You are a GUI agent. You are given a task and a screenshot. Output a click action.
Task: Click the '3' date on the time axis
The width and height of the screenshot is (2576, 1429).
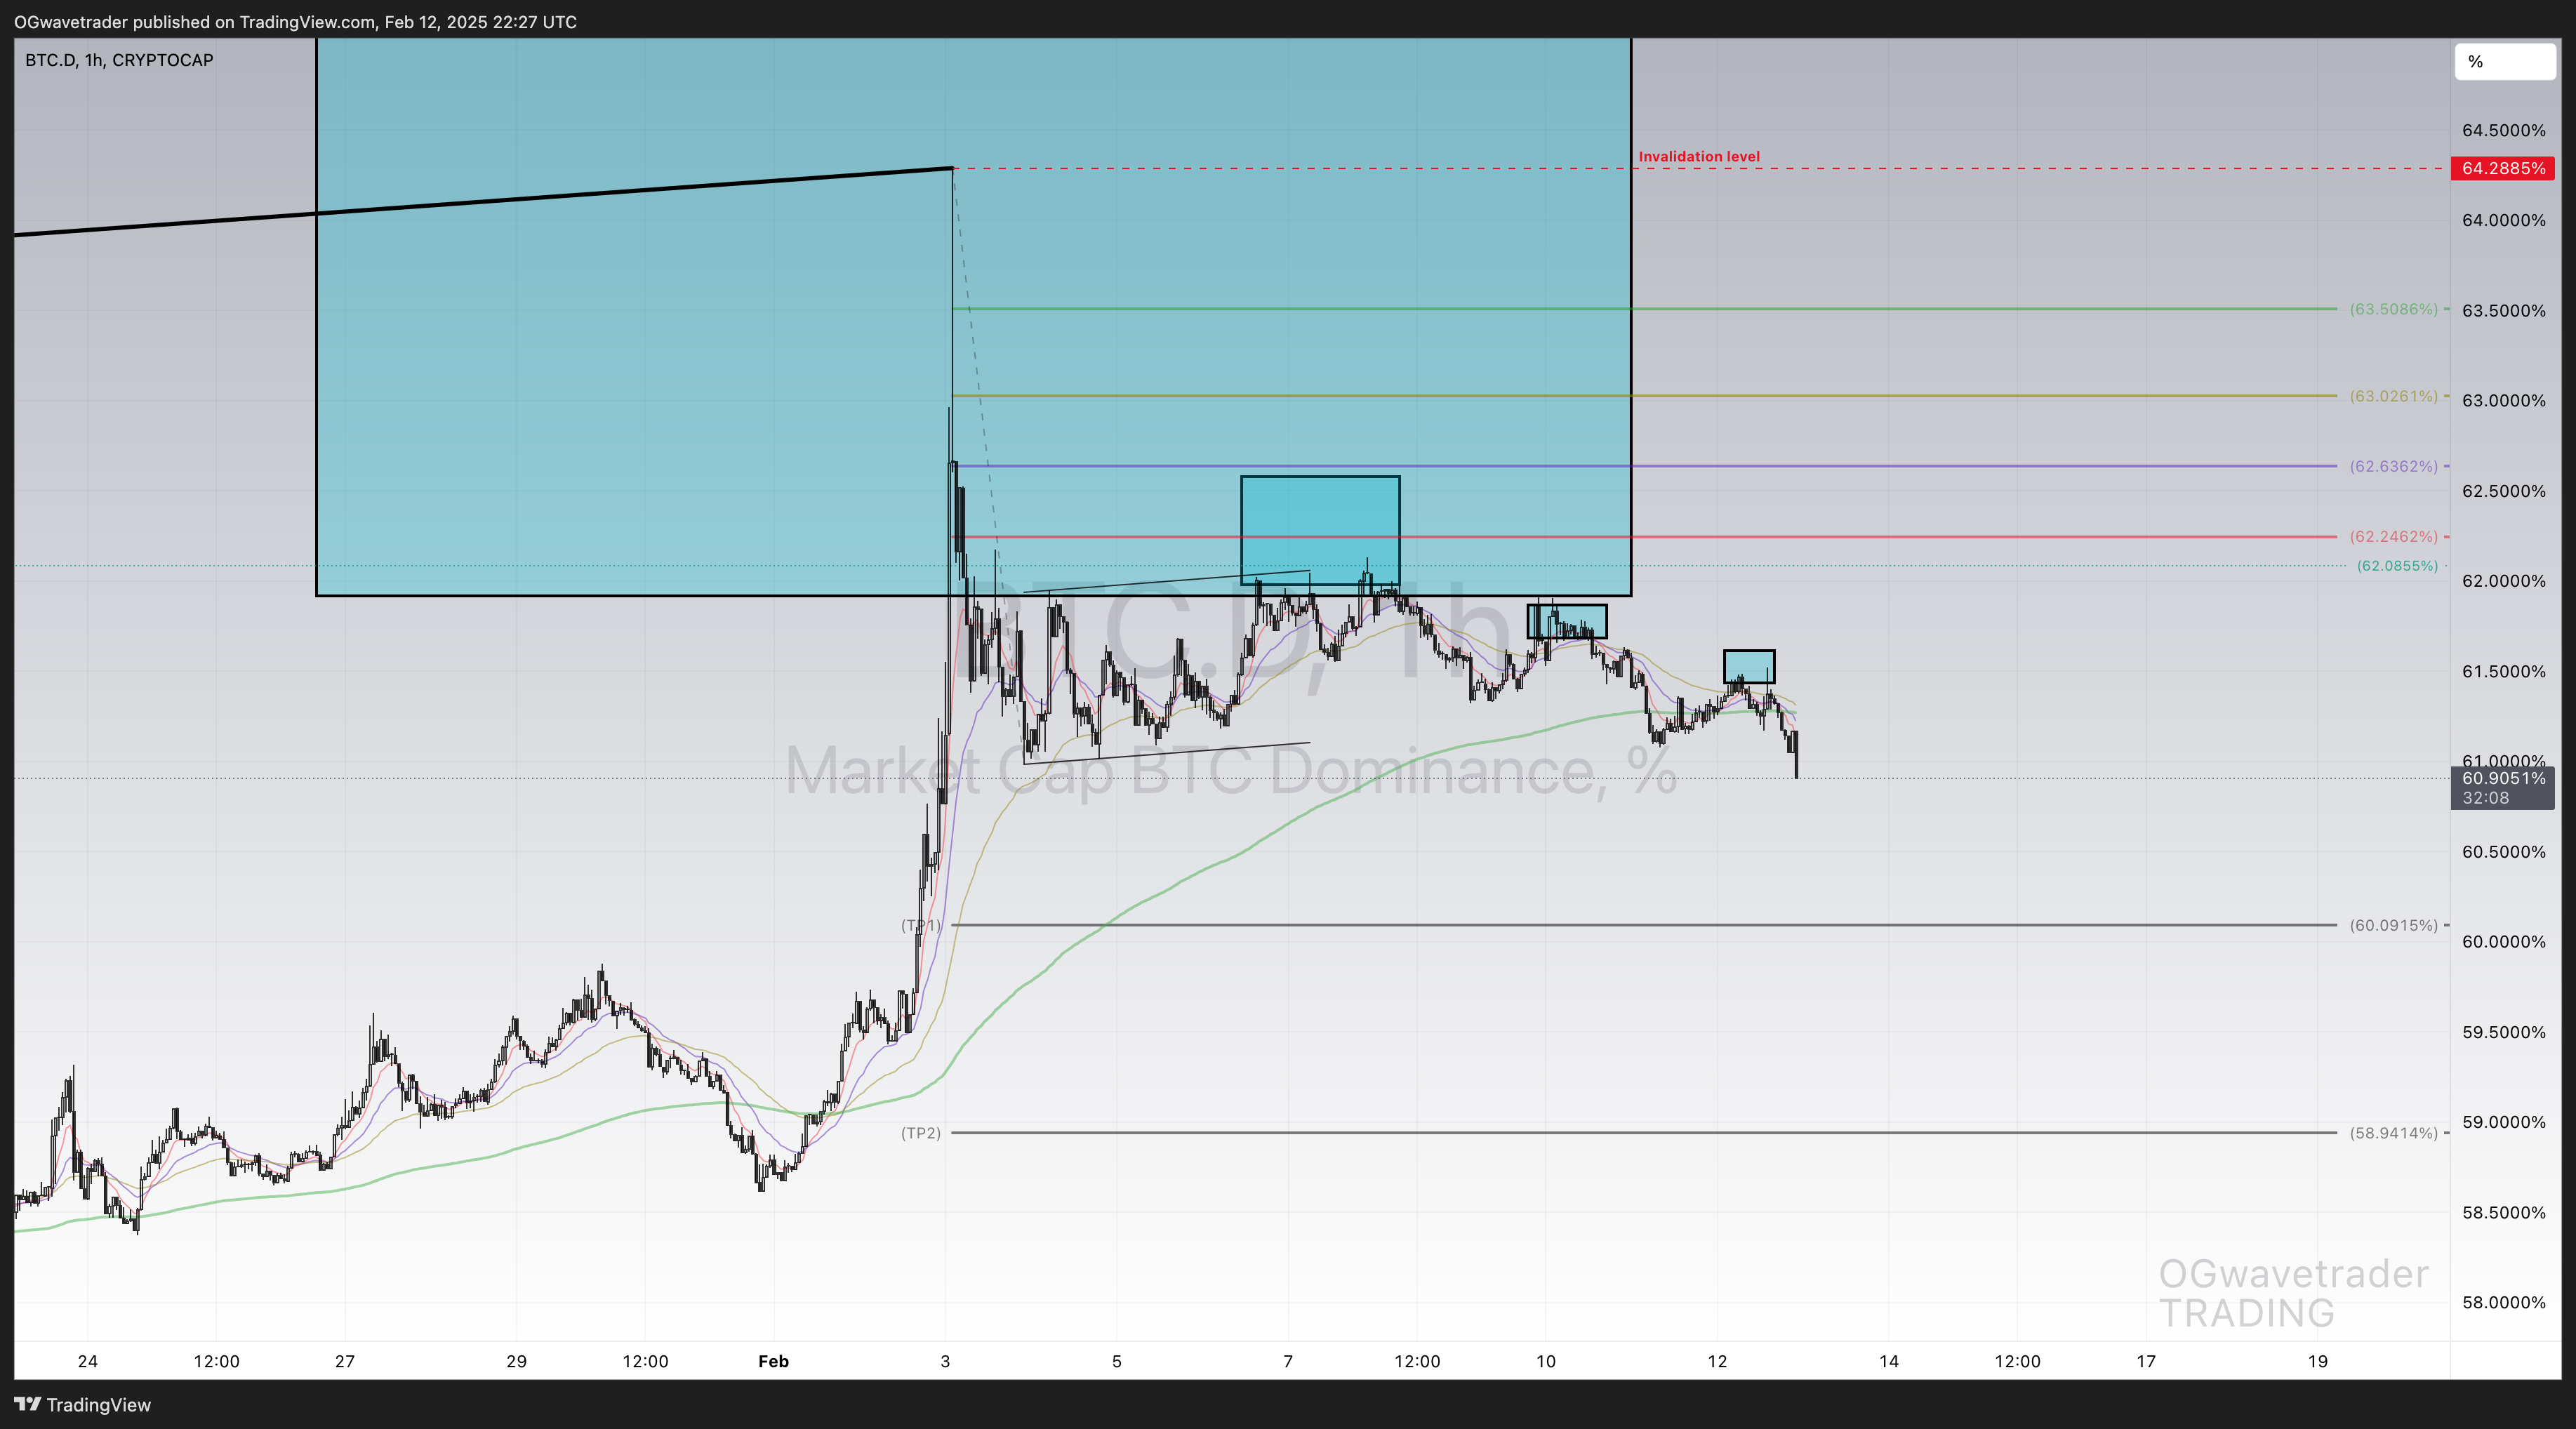(945, 1361)
